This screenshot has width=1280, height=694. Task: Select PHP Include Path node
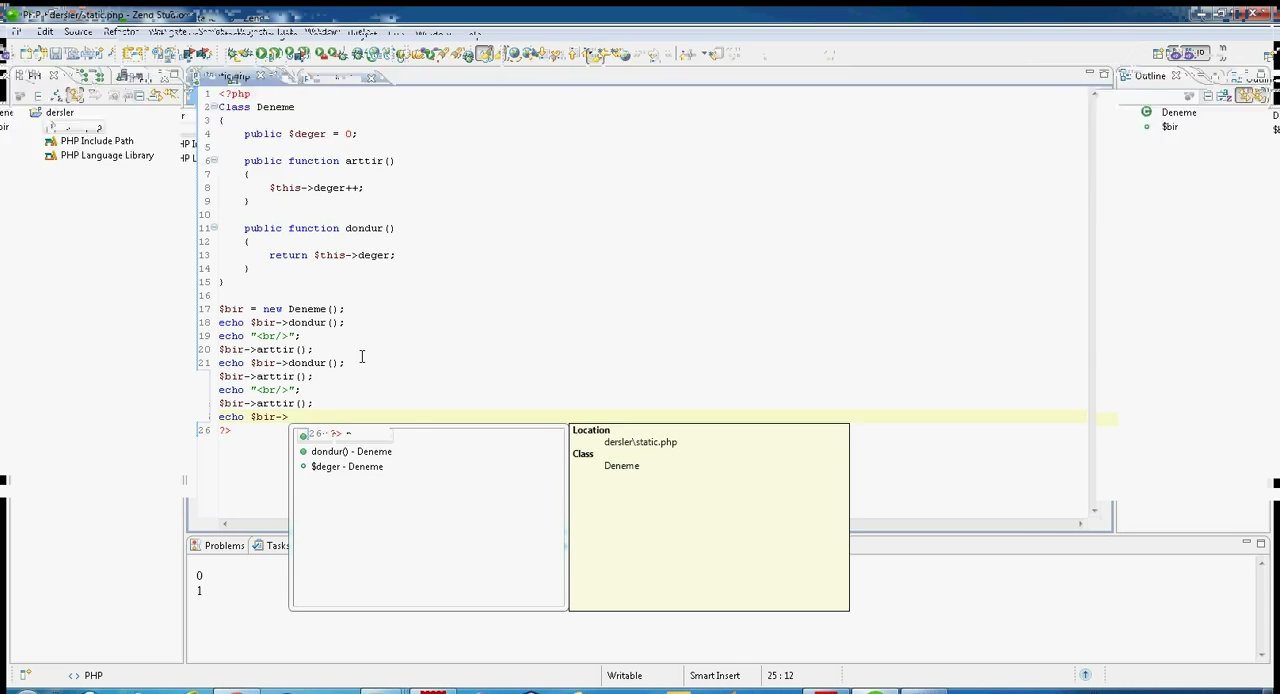tap(97, 141)
